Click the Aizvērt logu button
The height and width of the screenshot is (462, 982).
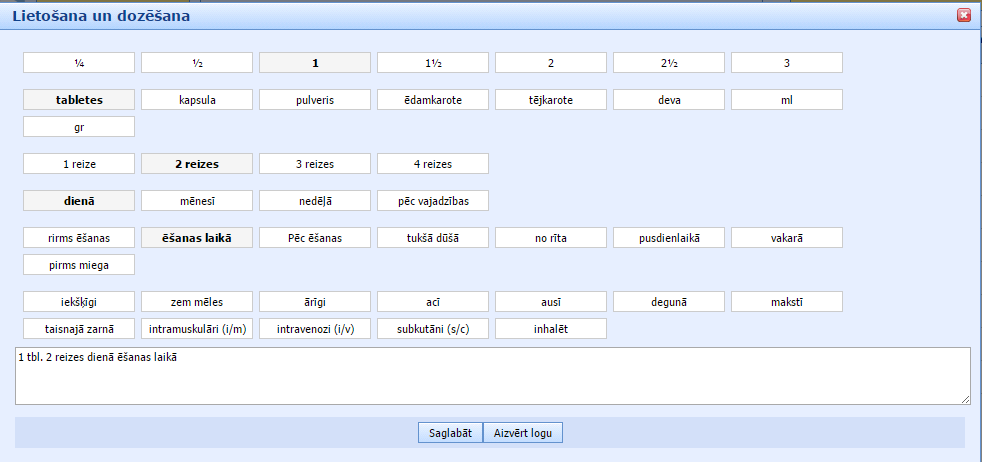(523, 433)
